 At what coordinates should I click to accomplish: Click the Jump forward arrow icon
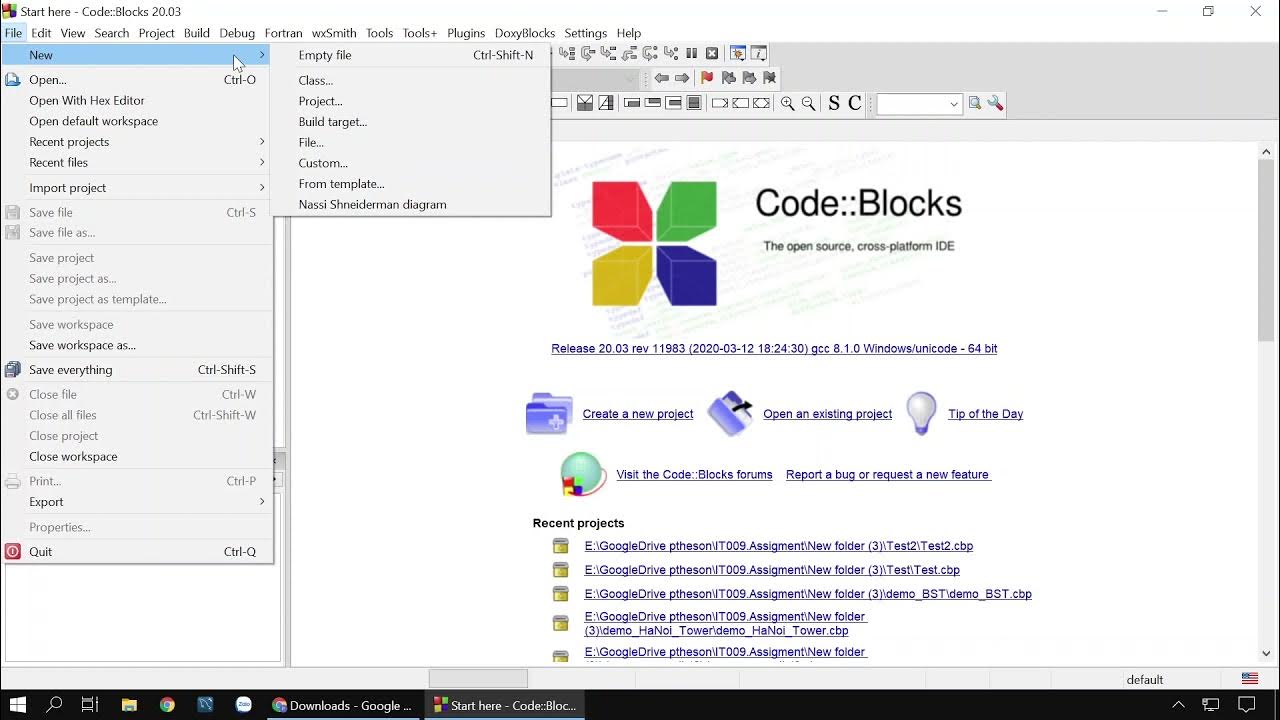click(682, 78)
